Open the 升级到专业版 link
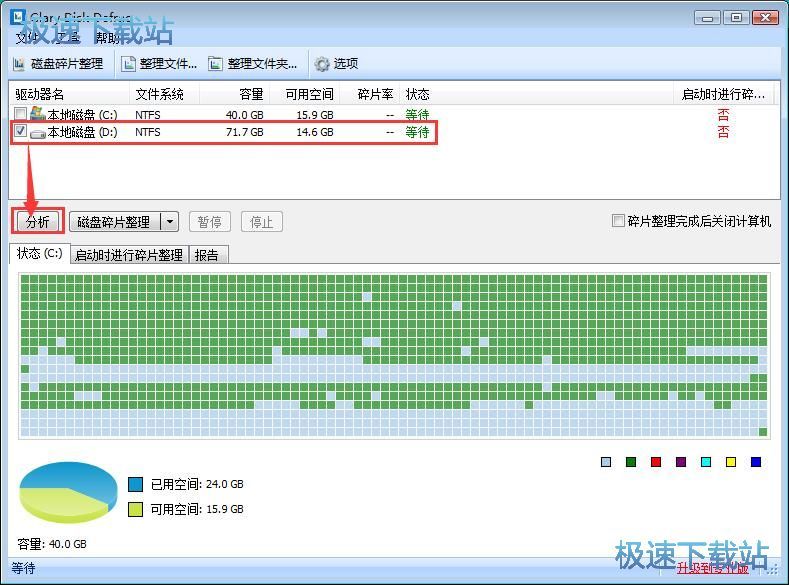The image size is (789, 585). click(x=713, y=568)
